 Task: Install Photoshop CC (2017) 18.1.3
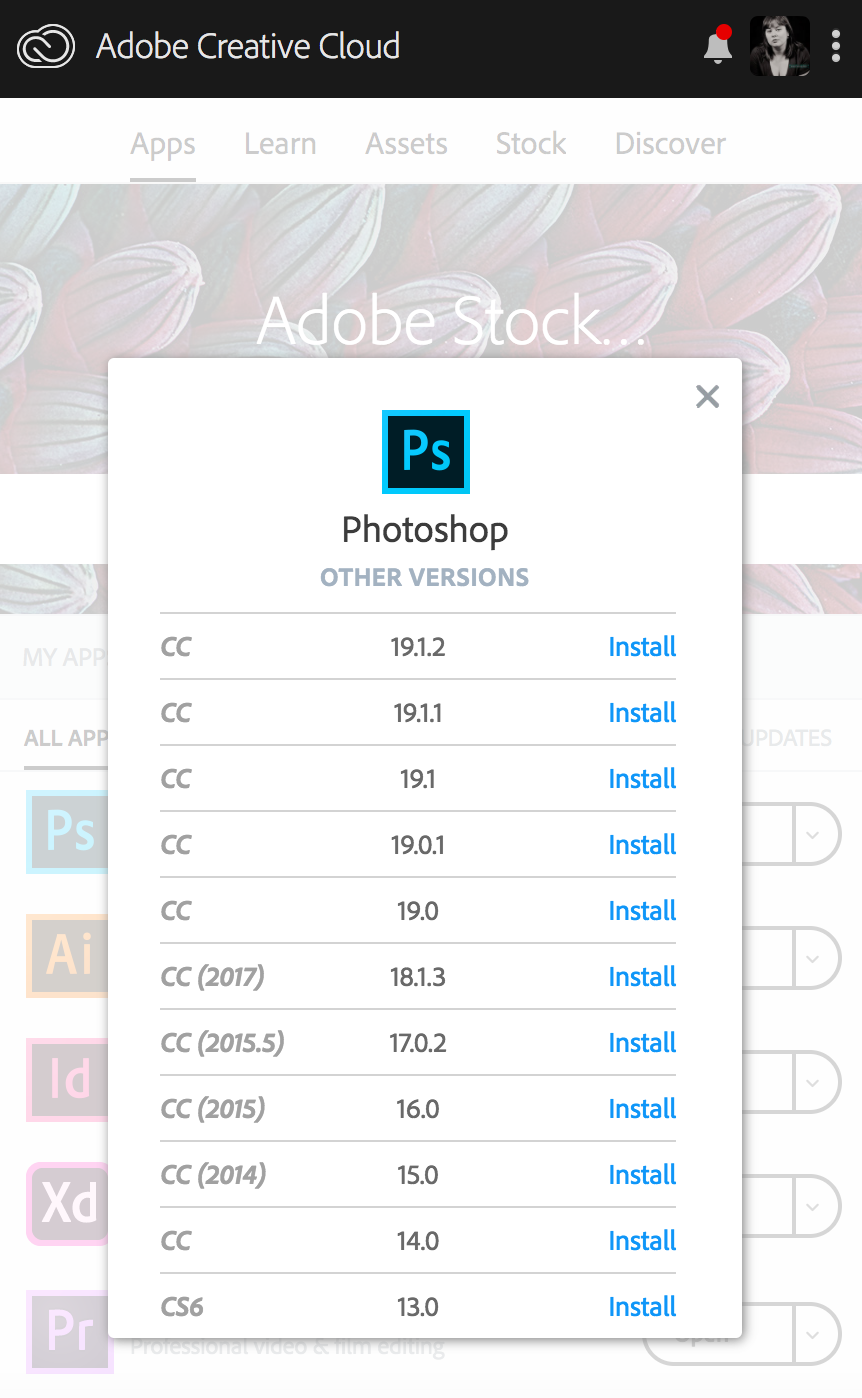pos(642,977)
